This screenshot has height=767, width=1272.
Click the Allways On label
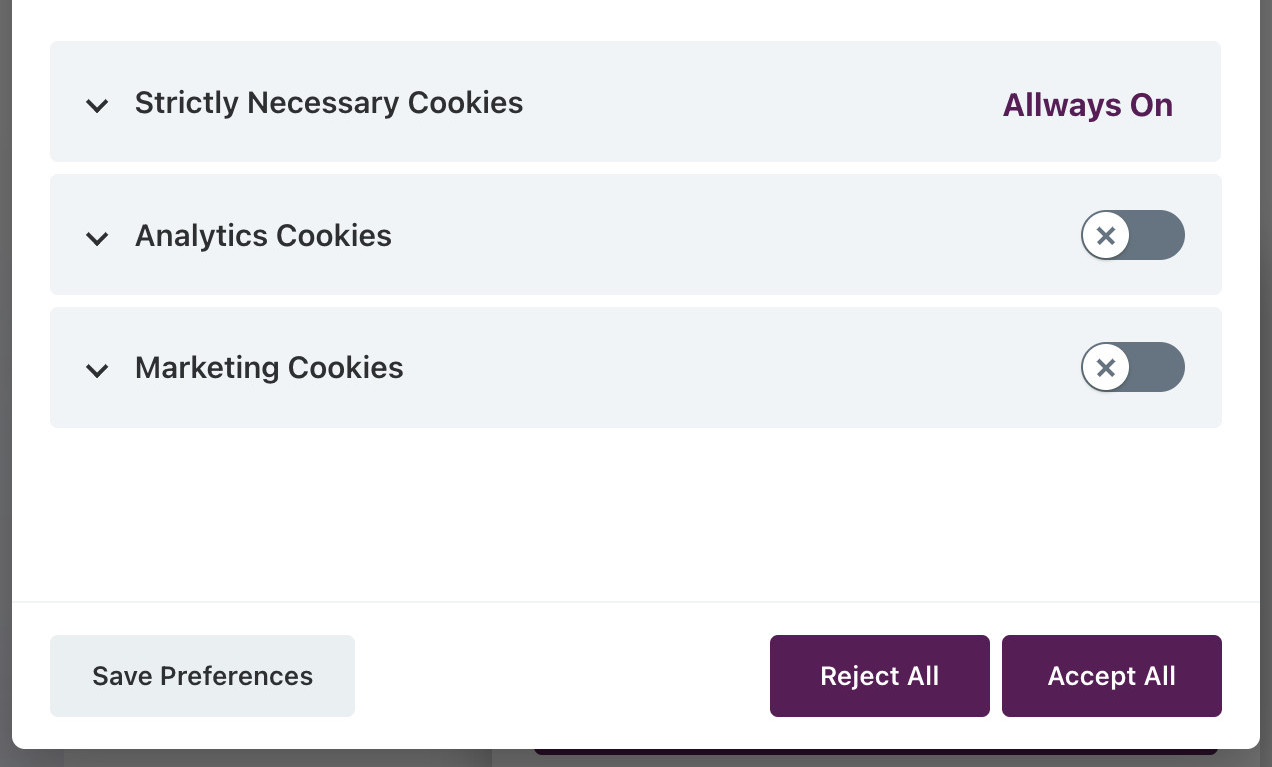click(1088, 105)
